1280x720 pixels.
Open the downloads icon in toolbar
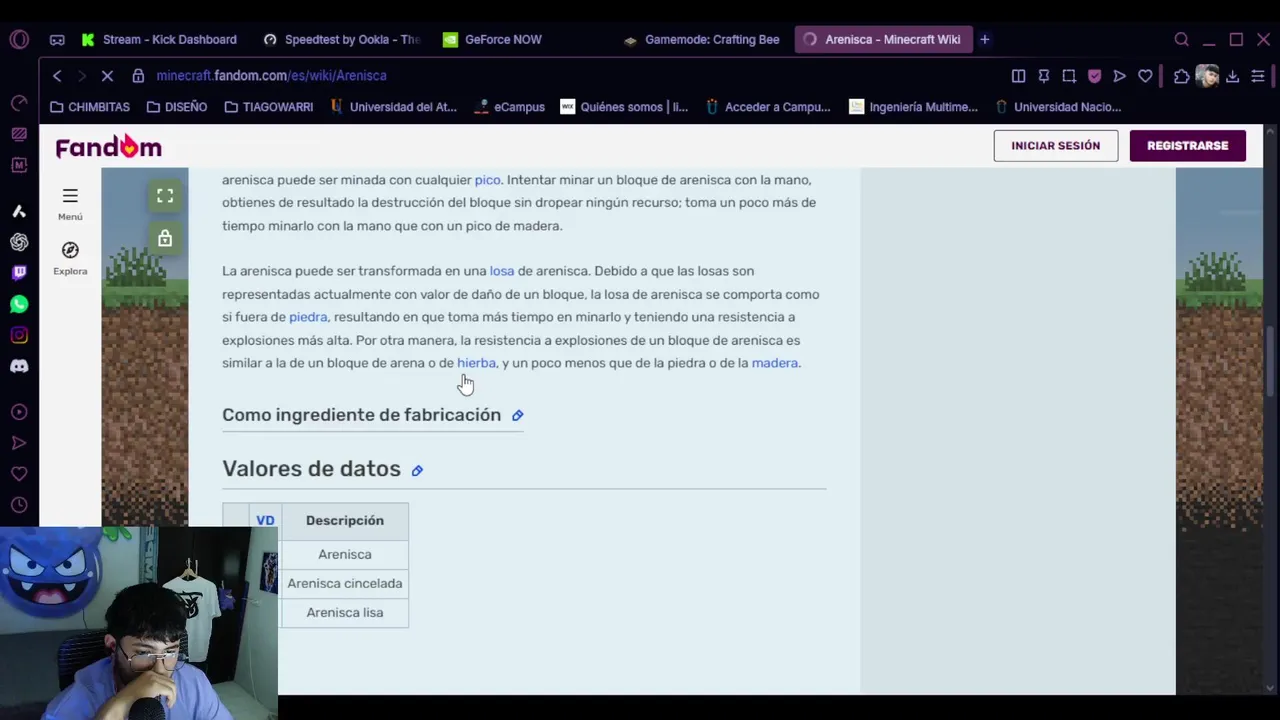point(1232,76)
